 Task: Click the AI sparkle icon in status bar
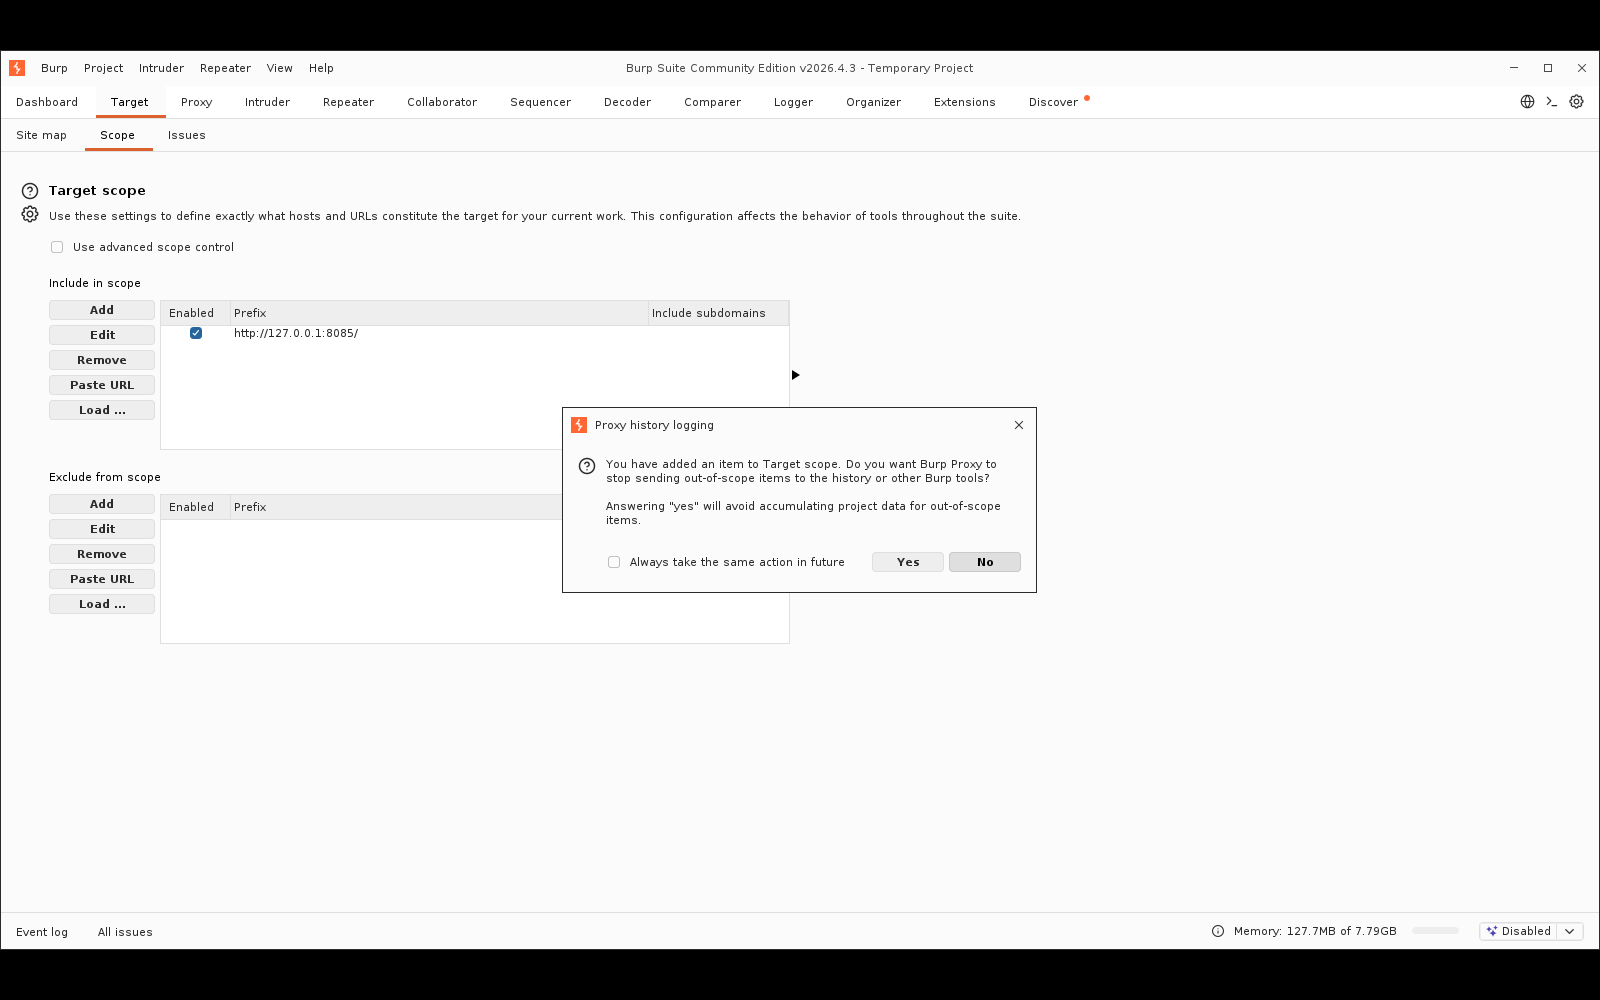1491,931
